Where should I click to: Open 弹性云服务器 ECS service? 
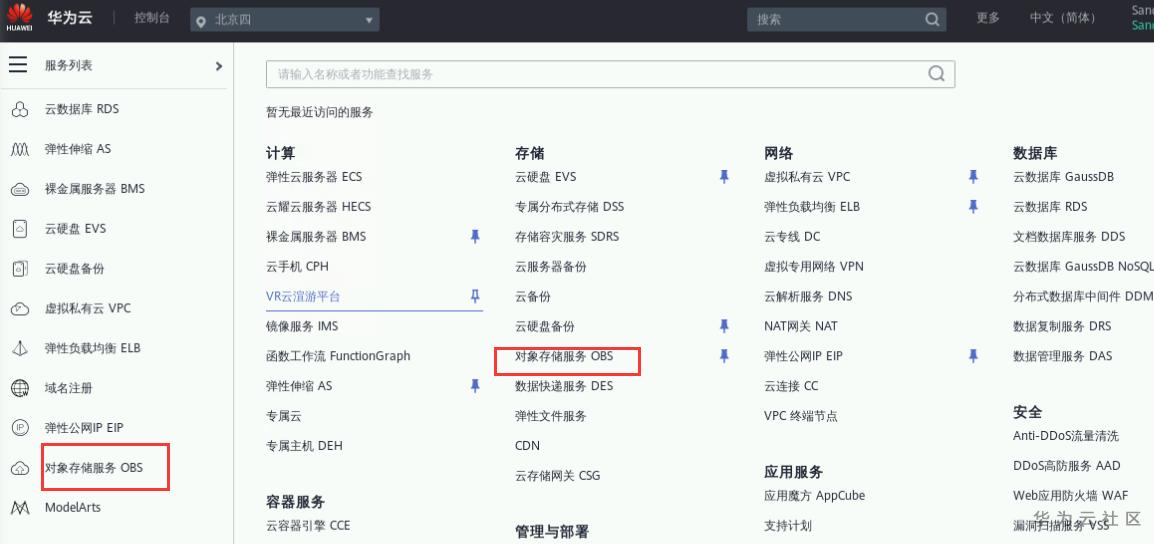314,177
